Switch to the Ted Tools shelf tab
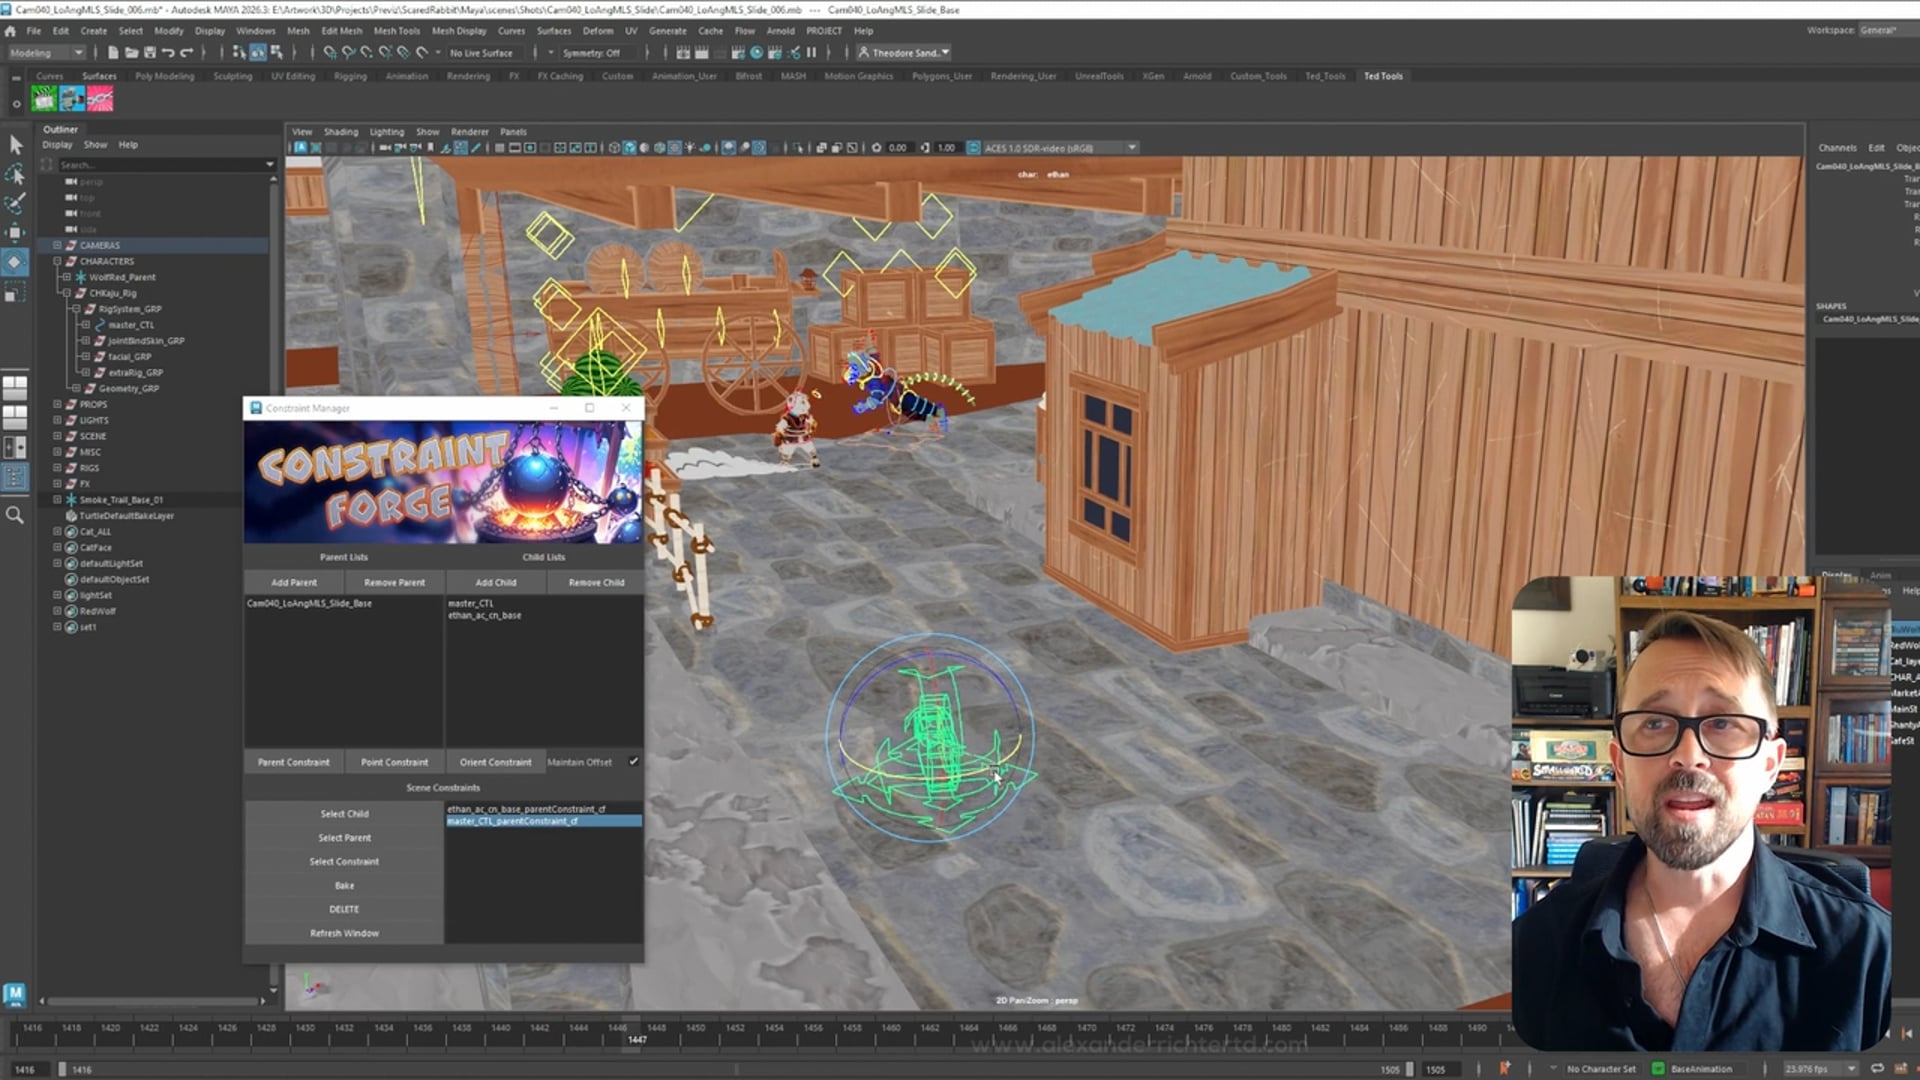Screen dimensions: 1920x1080 [x=1383, y=76]
